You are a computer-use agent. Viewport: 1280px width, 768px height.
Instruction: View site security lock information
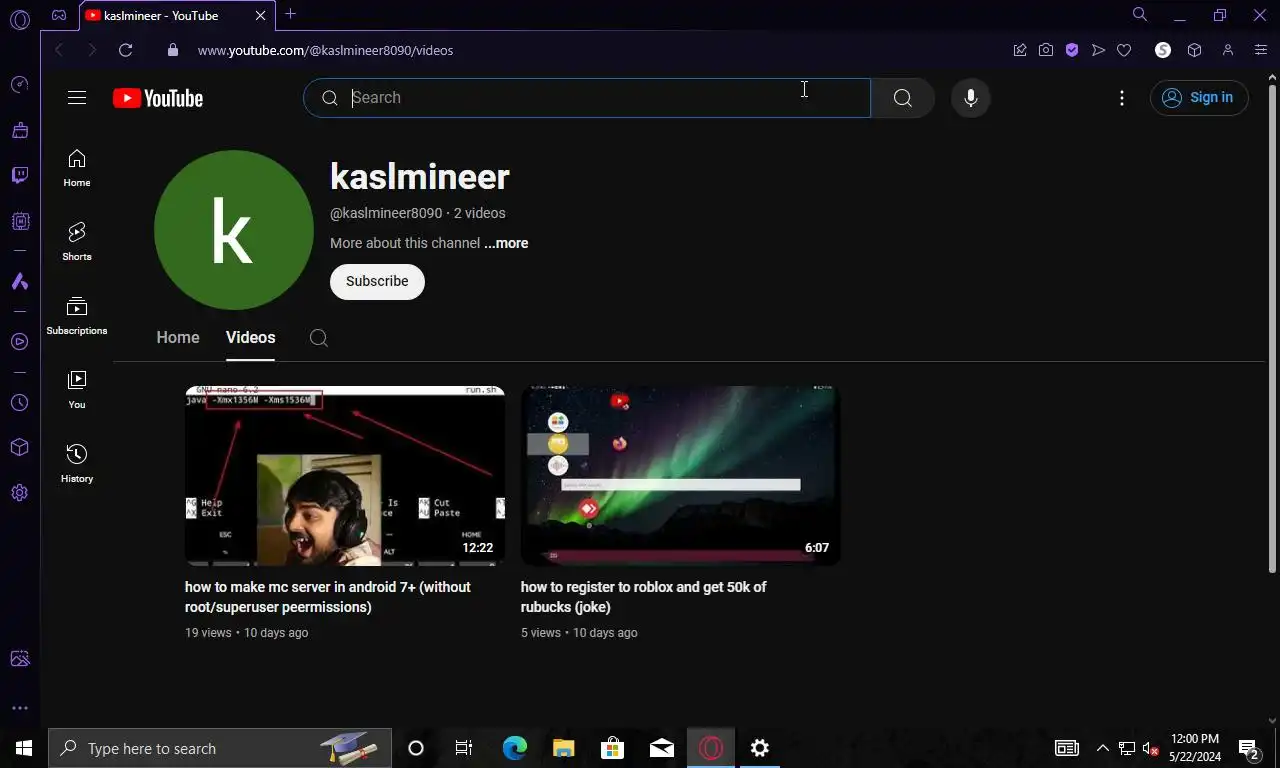(x=172, y=50)
